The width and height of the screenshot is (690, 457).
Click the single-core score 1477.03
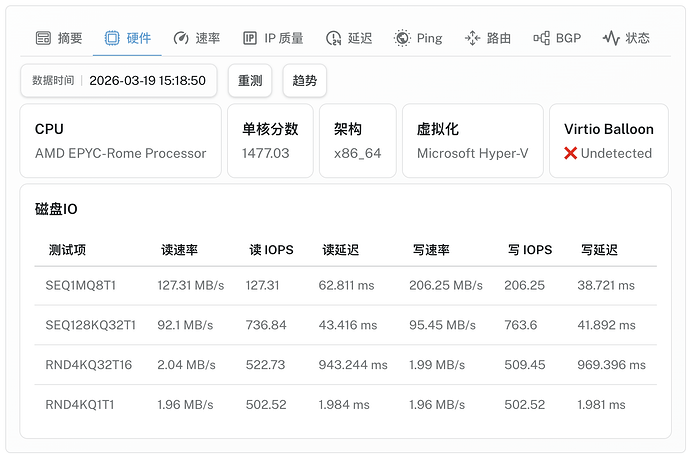tap(266, 153)
